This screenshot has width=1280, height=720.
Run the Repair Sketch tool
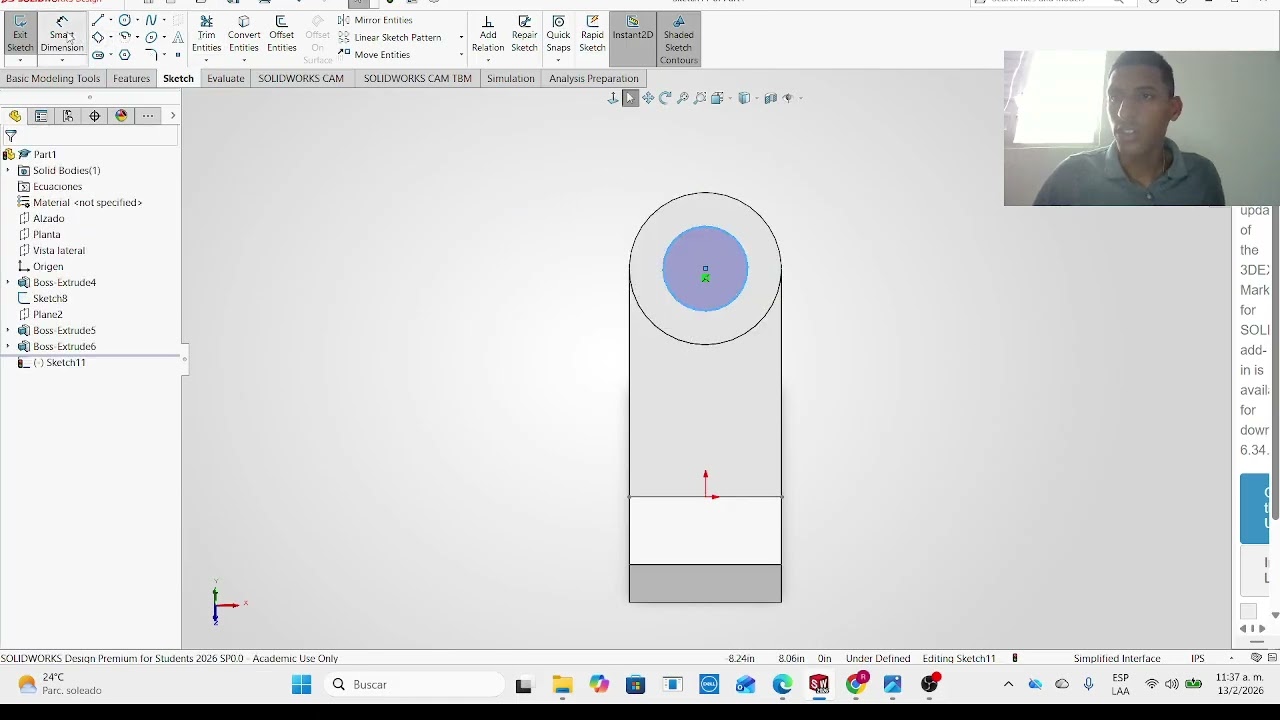pyautogui.click(x=525, y=34)
